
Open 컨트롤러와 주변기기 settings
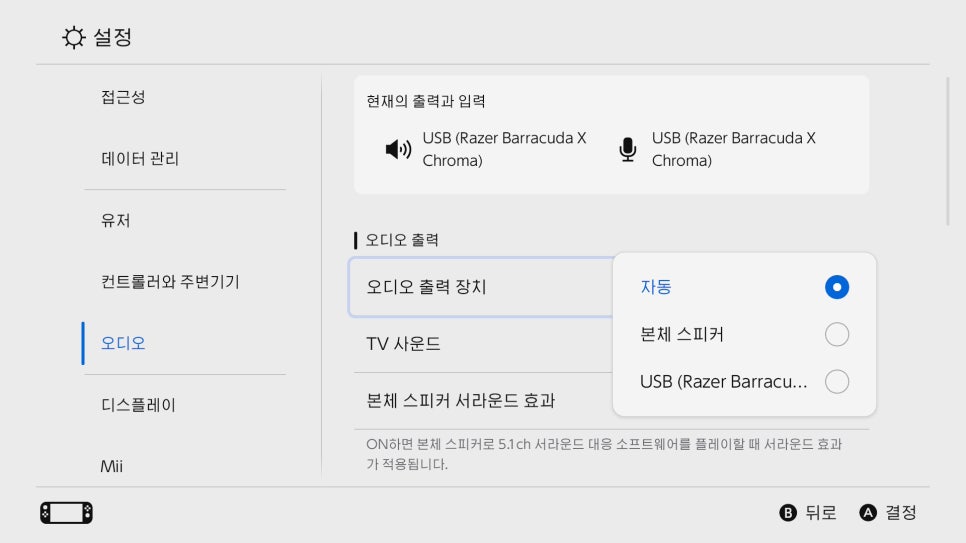click(x=170, y=282)
